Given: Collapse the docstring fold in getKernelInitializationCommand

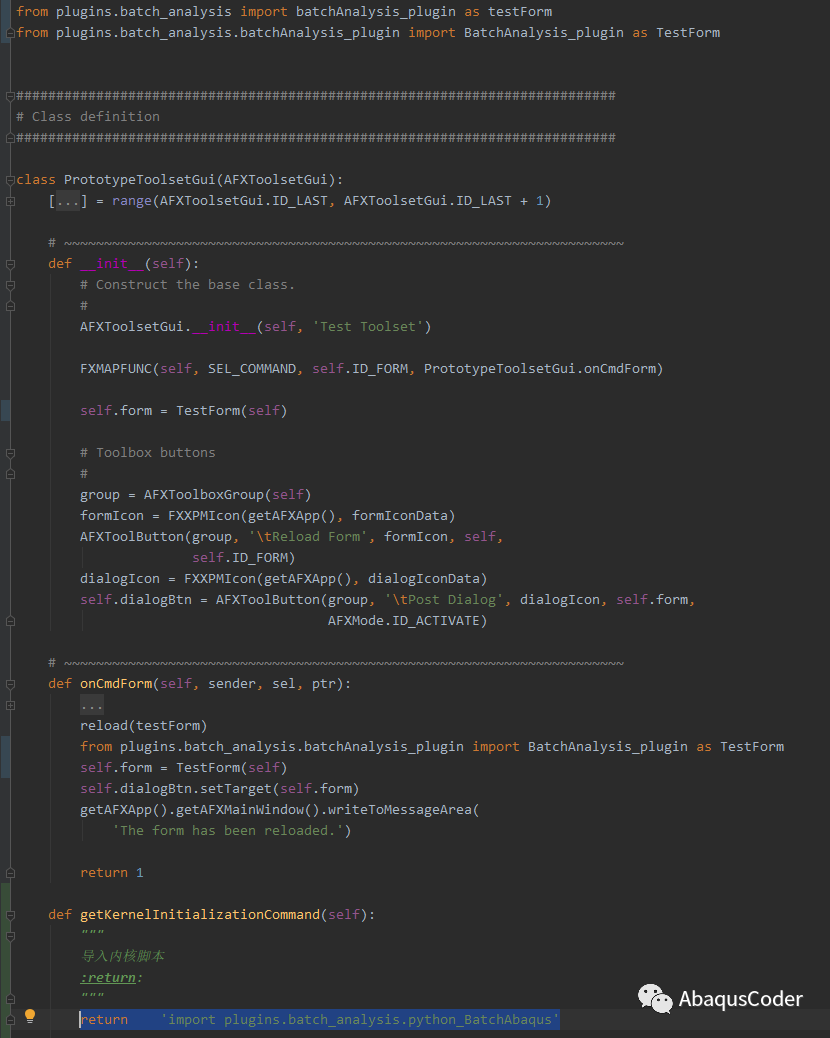Looking at the screenshot, I should [10, 936].
